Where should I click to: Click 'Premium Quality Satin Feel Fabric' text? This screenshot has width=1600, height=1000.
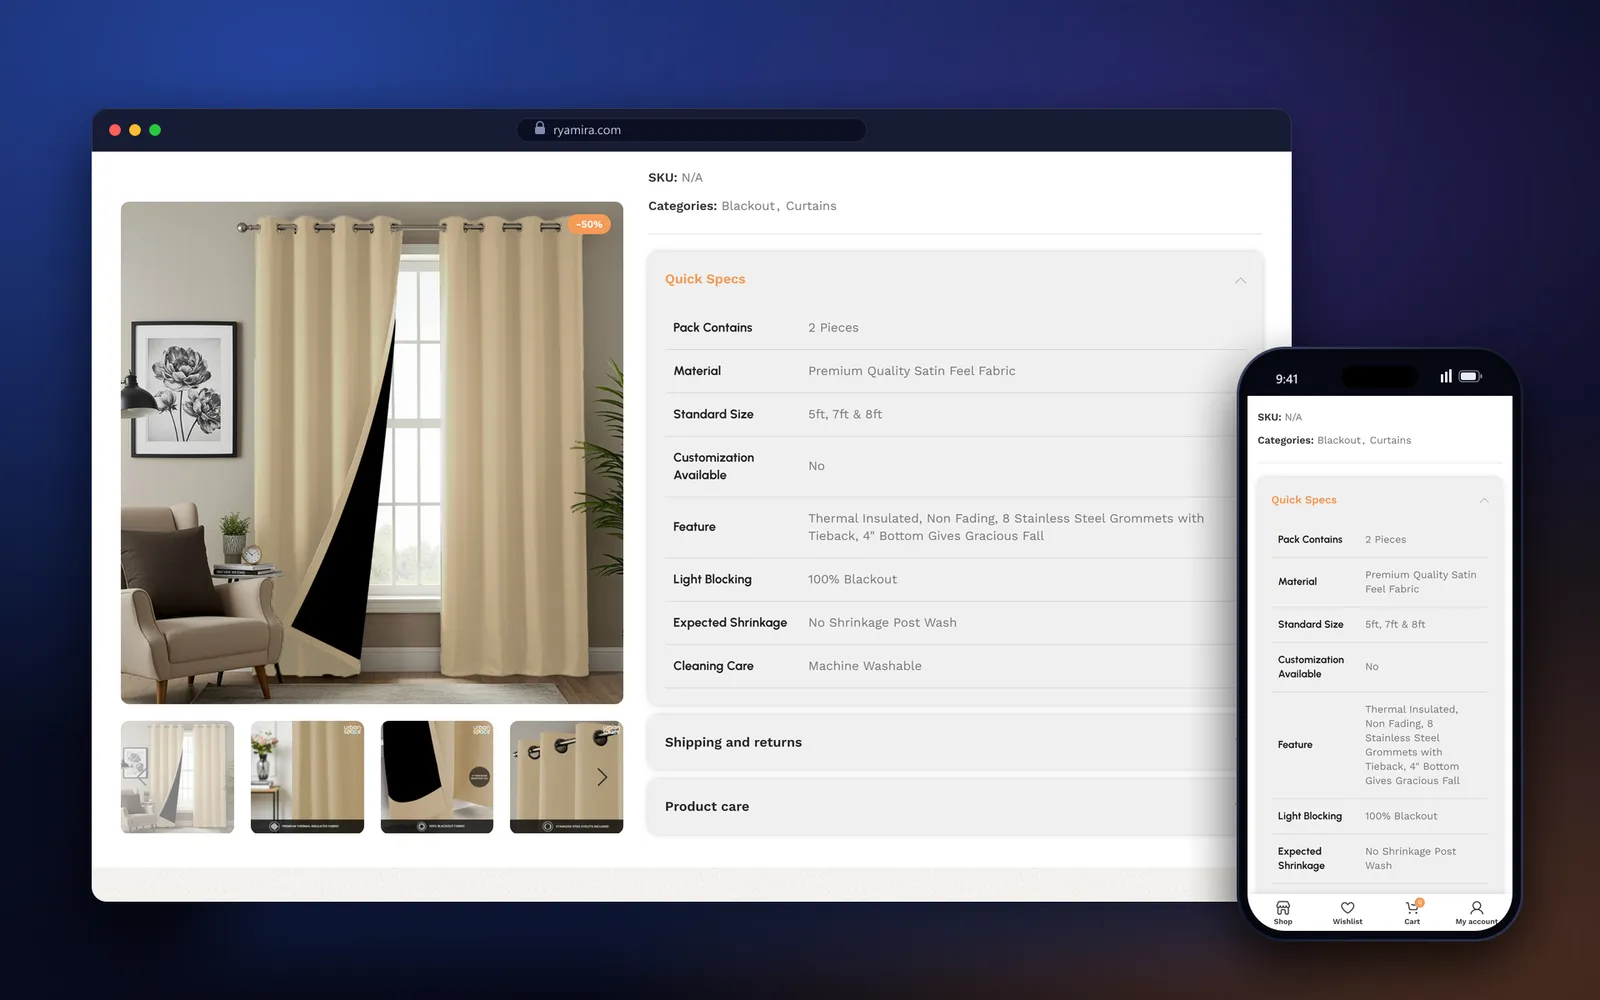coord(912,371)
